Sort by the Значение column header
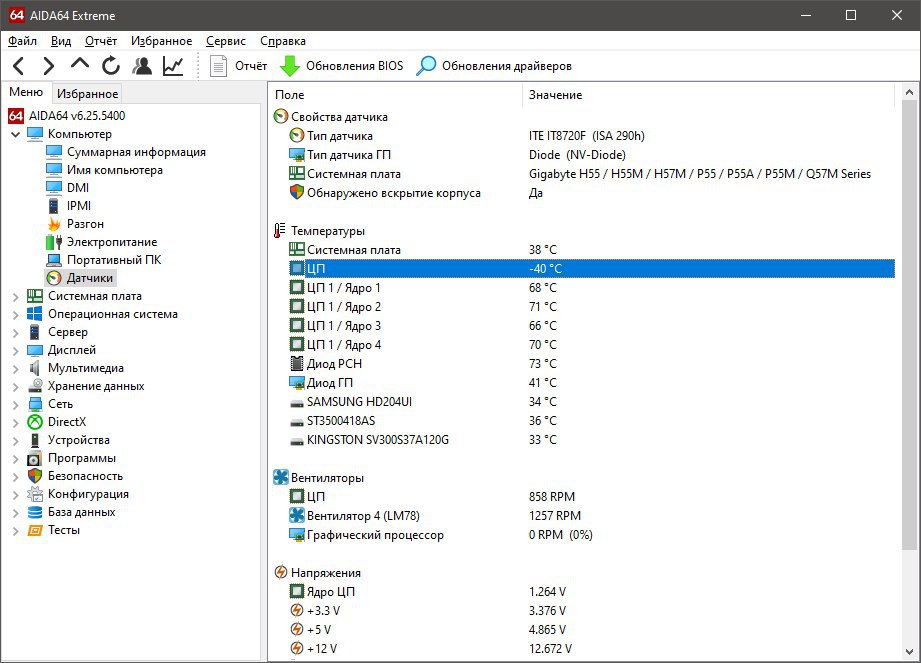This screenshot has width=921, height=663. (708, 95)
